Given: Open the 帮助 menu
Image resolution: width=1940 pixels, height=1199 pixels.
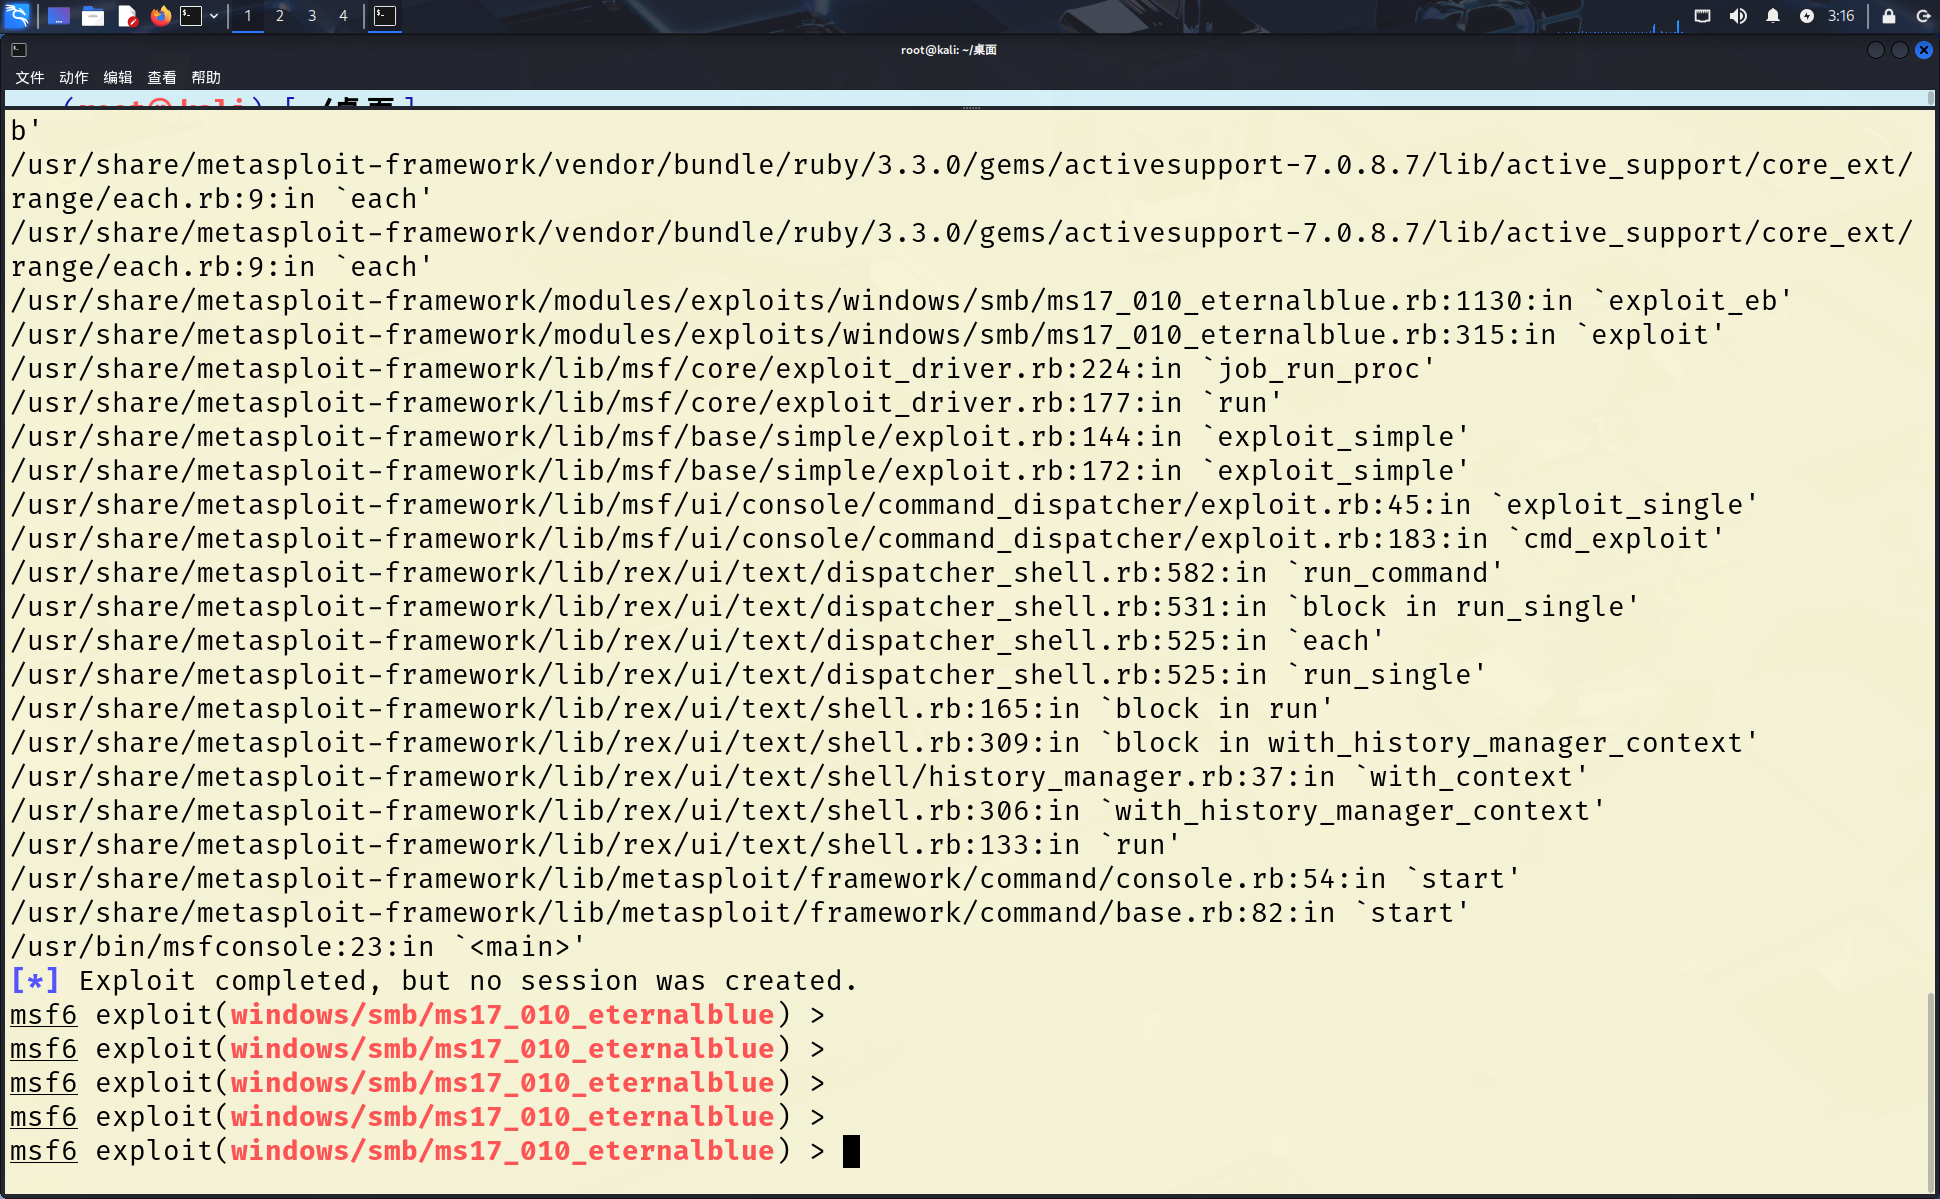Looking at the screenshot, I should pos(205,78).
